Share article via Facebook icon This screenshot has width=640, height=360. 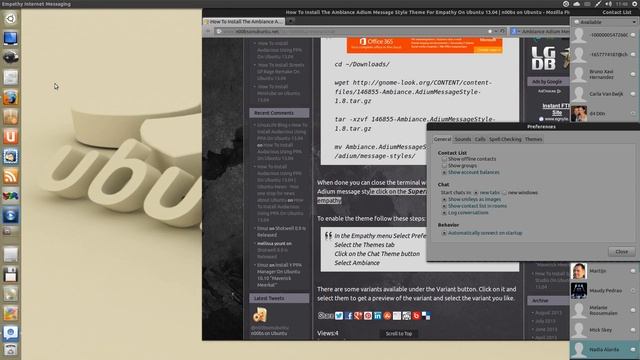[x=349, y=316]
